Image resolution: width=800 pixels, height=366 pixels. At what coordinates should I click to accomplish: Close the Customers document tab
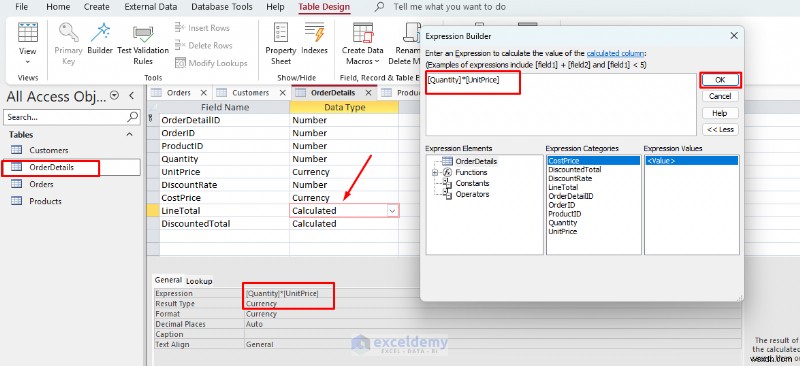click(x=282, y=93)
